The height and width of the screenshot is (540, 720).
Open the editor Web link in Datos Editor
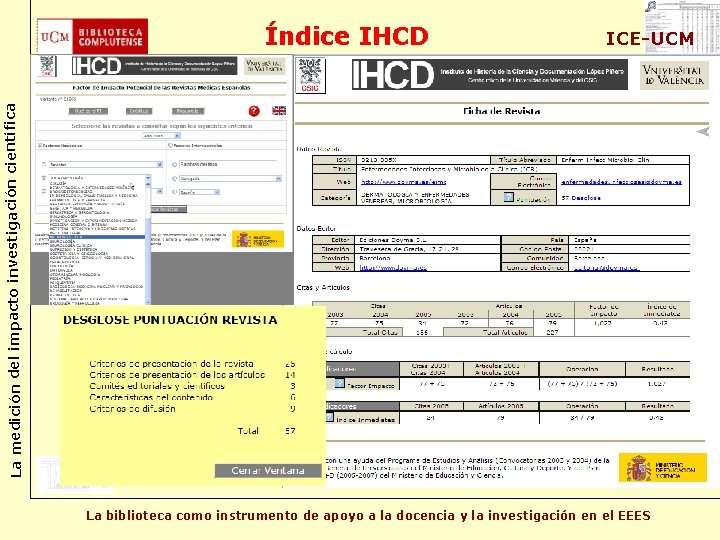coord(394,267)
